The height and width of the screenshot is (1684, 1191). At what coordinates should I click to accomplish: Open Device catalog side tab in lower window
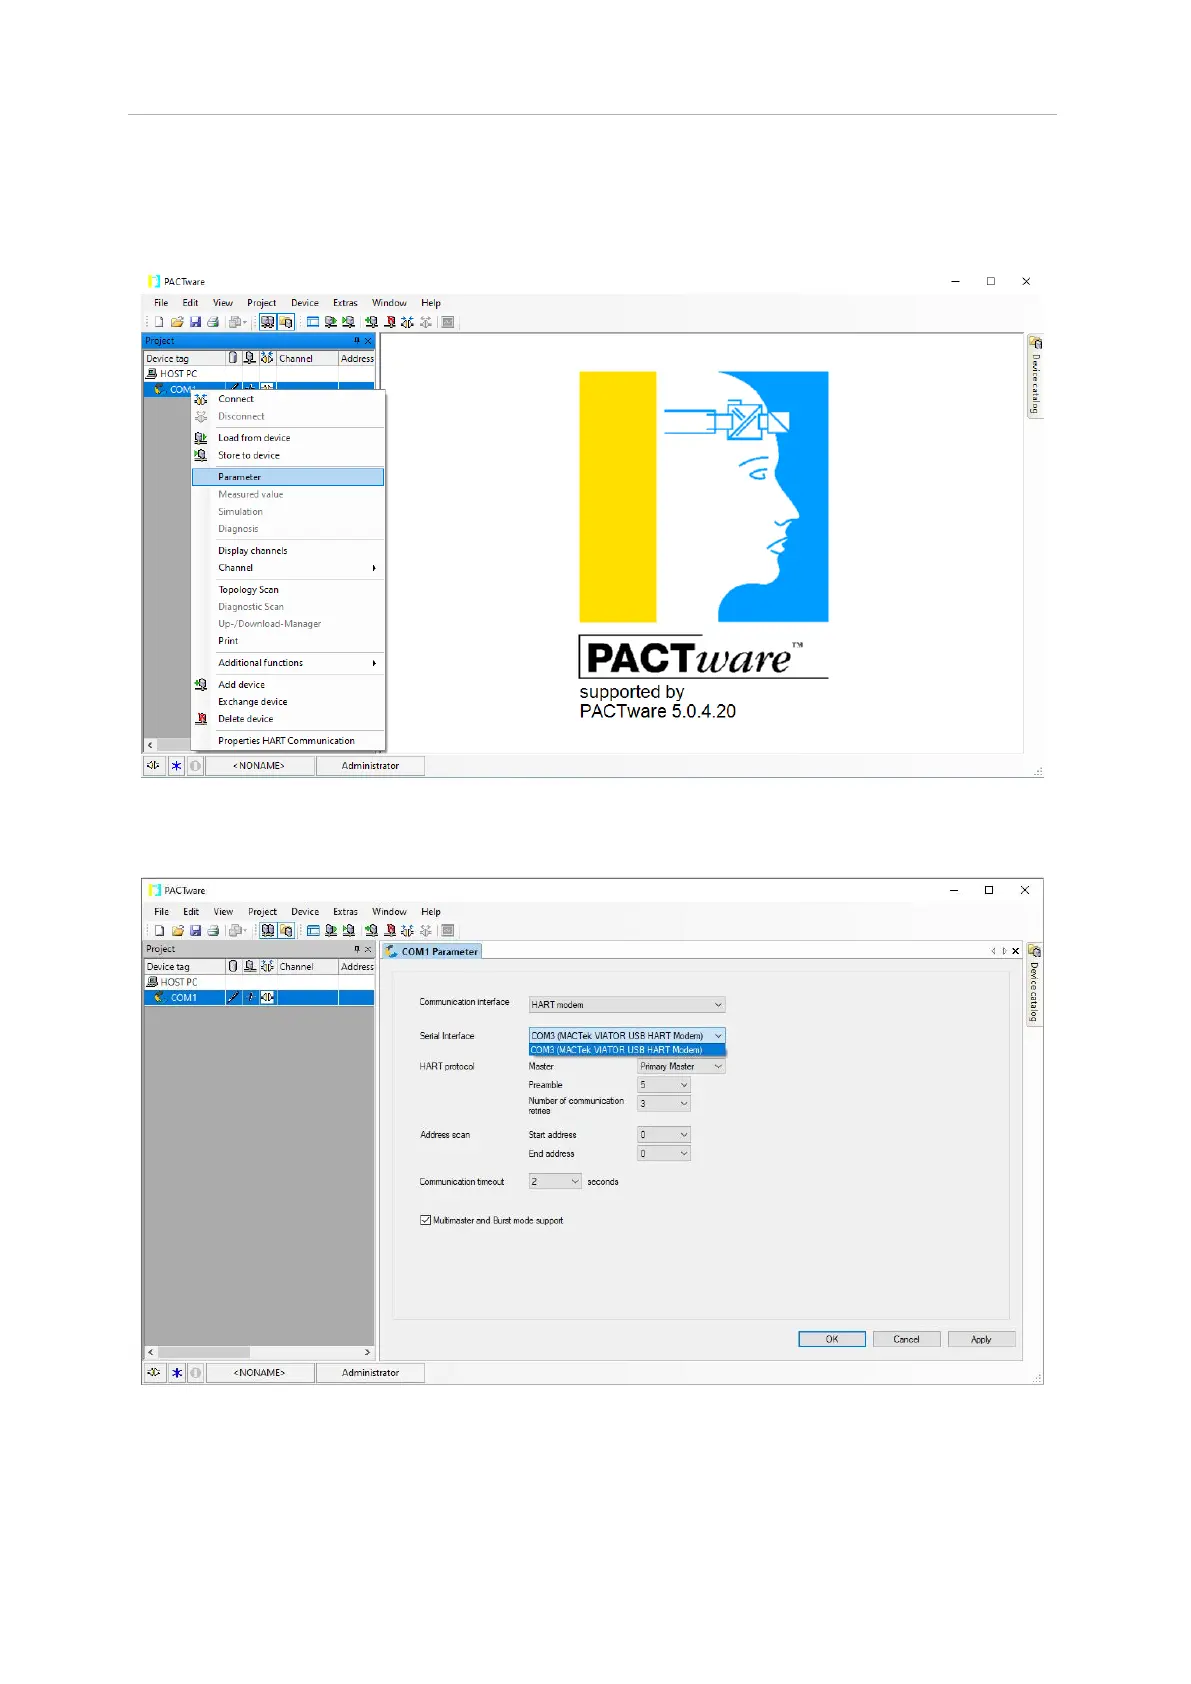point(1034,983)
